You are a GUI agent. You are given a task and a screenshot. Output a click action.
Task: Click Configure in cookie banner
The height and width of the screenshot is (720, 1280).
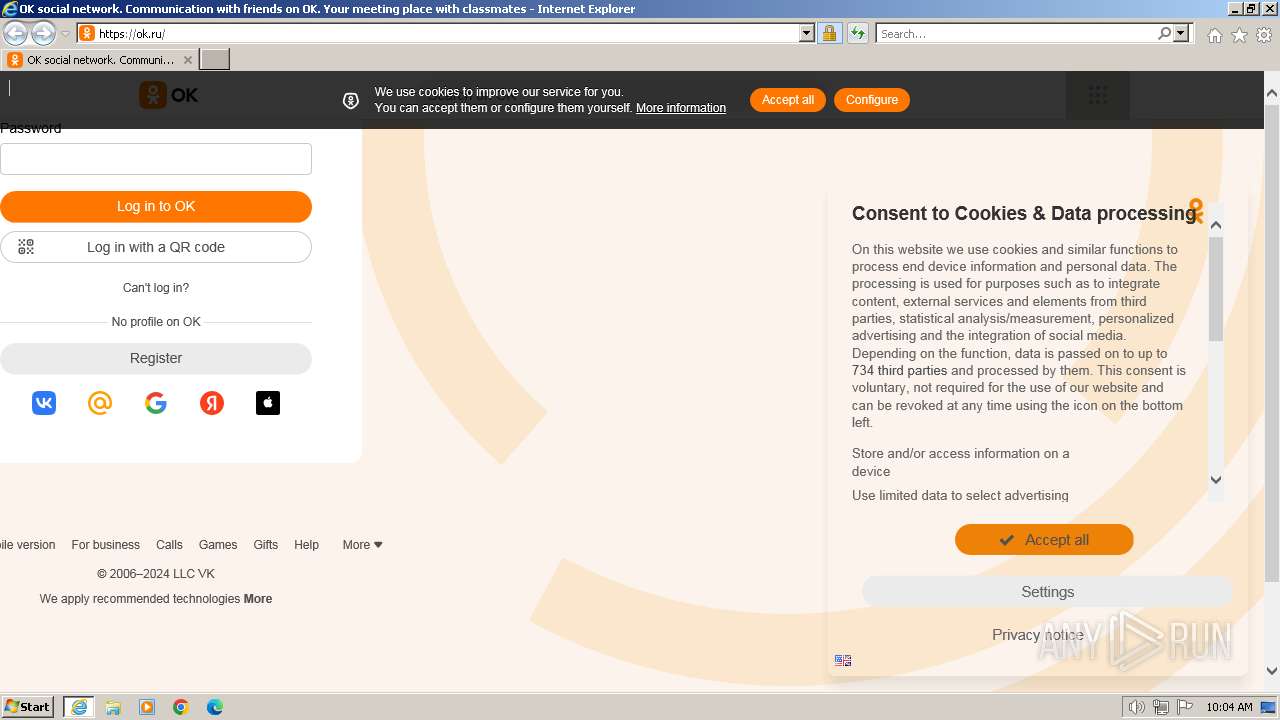(872, 100)
